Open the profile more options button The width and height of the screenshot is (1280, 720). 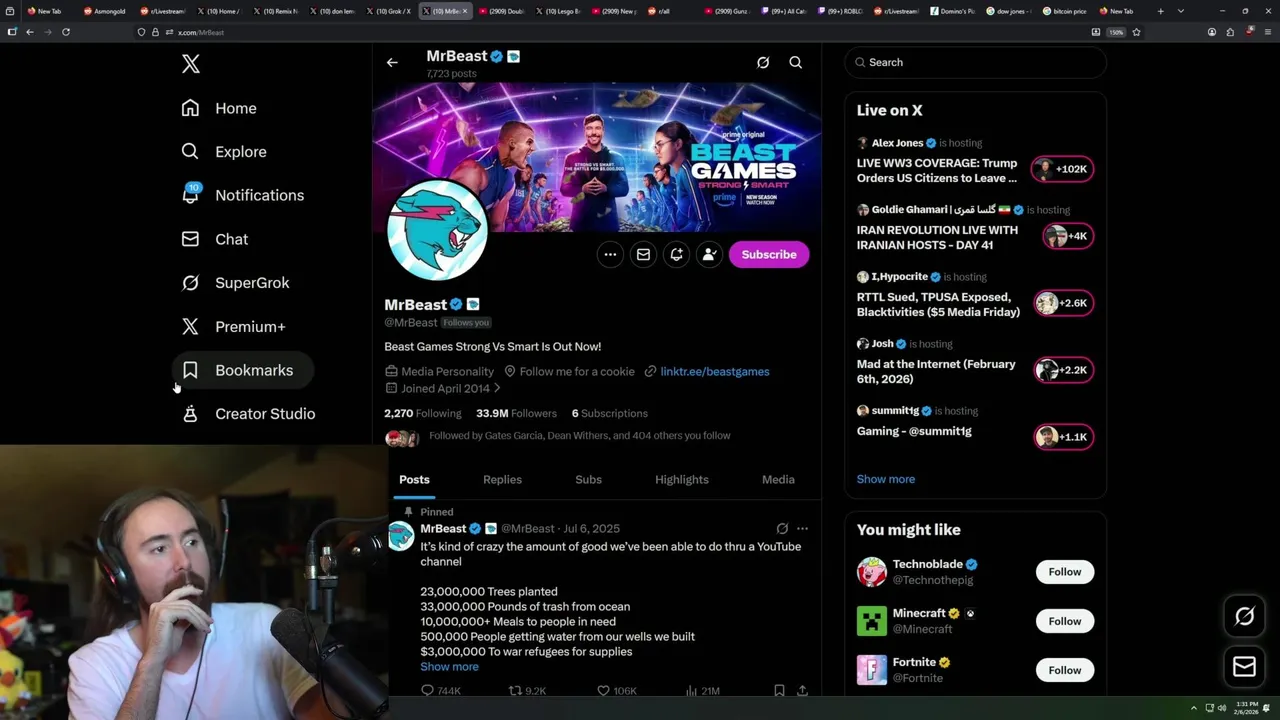tap(610, 254)
